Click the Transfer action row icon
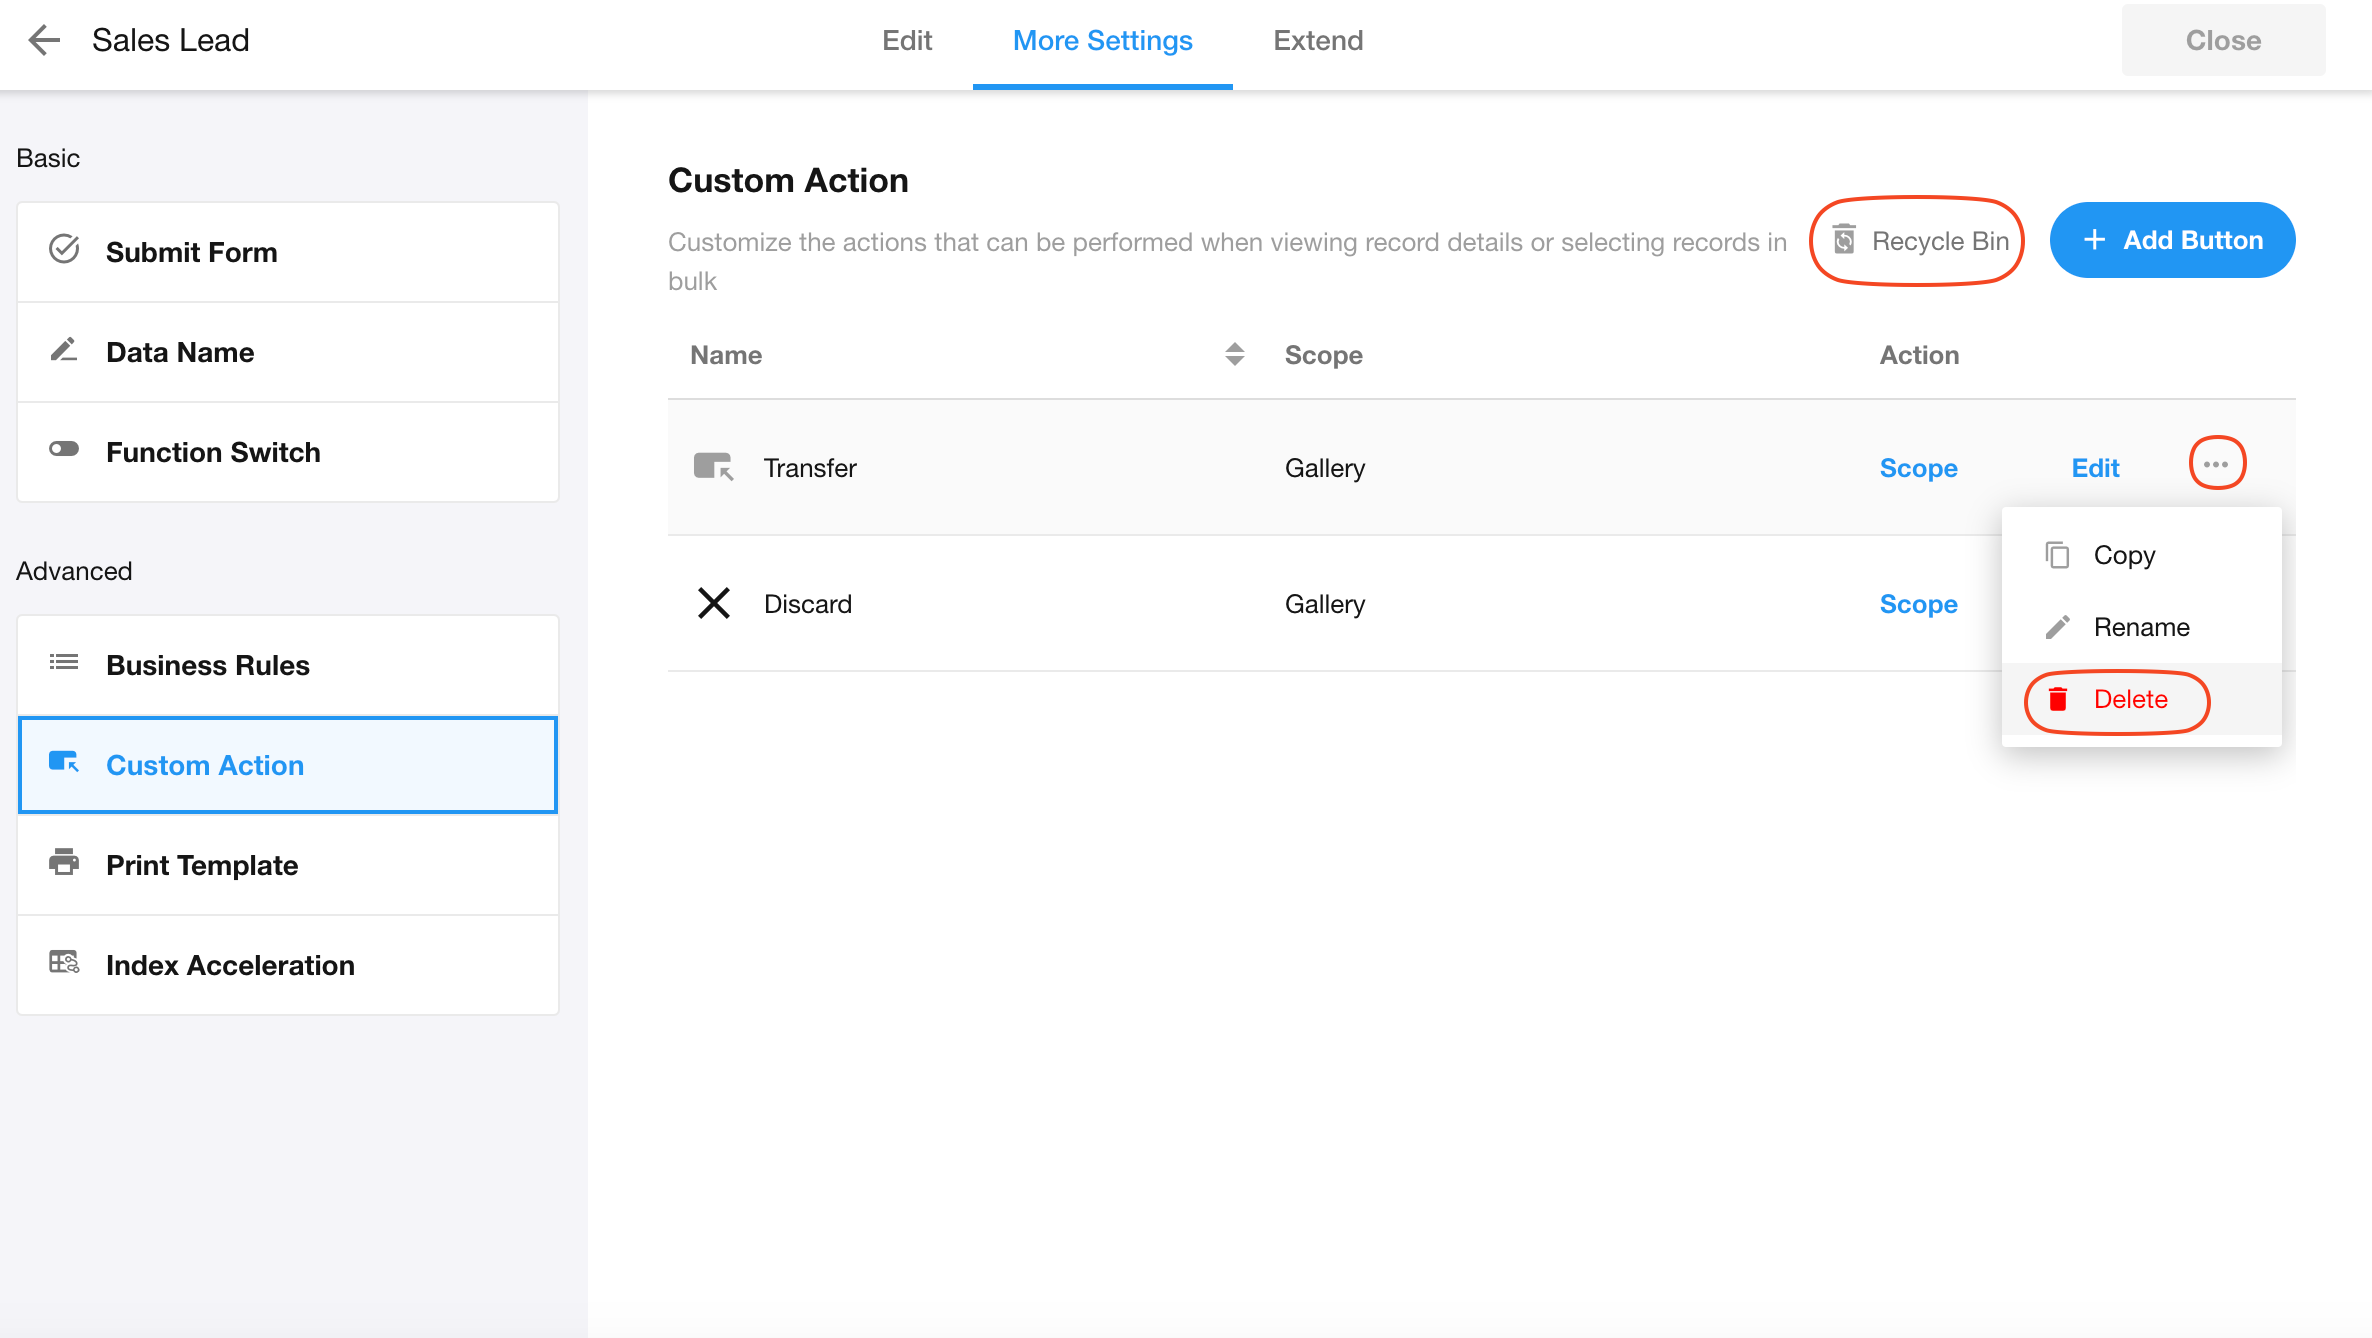This screenshot has height=1338, width=2372. pos(713,467)
